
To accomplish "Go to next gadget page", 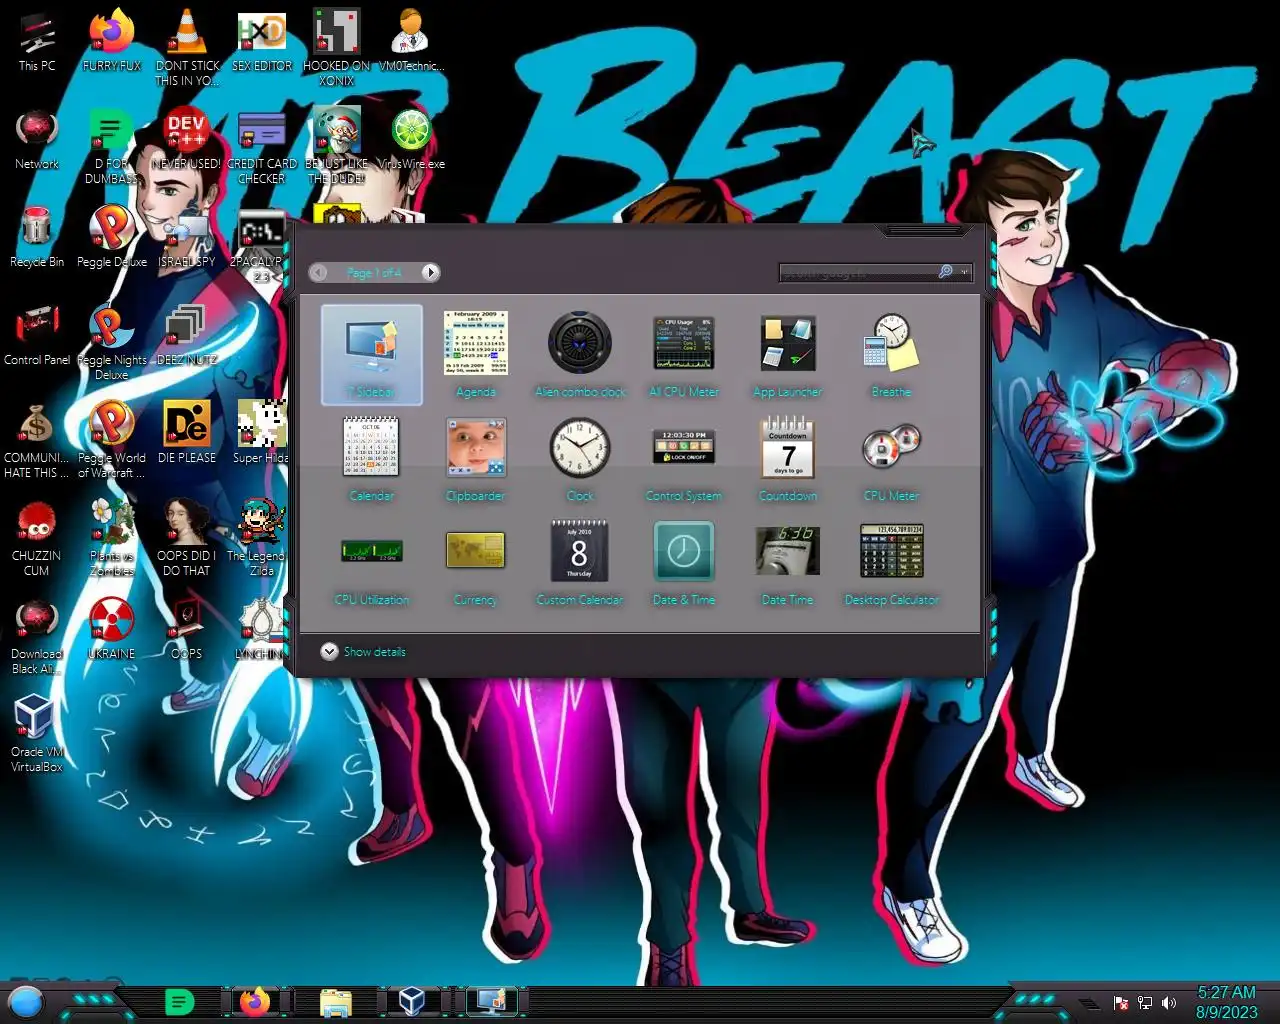I will coord(430,272).
